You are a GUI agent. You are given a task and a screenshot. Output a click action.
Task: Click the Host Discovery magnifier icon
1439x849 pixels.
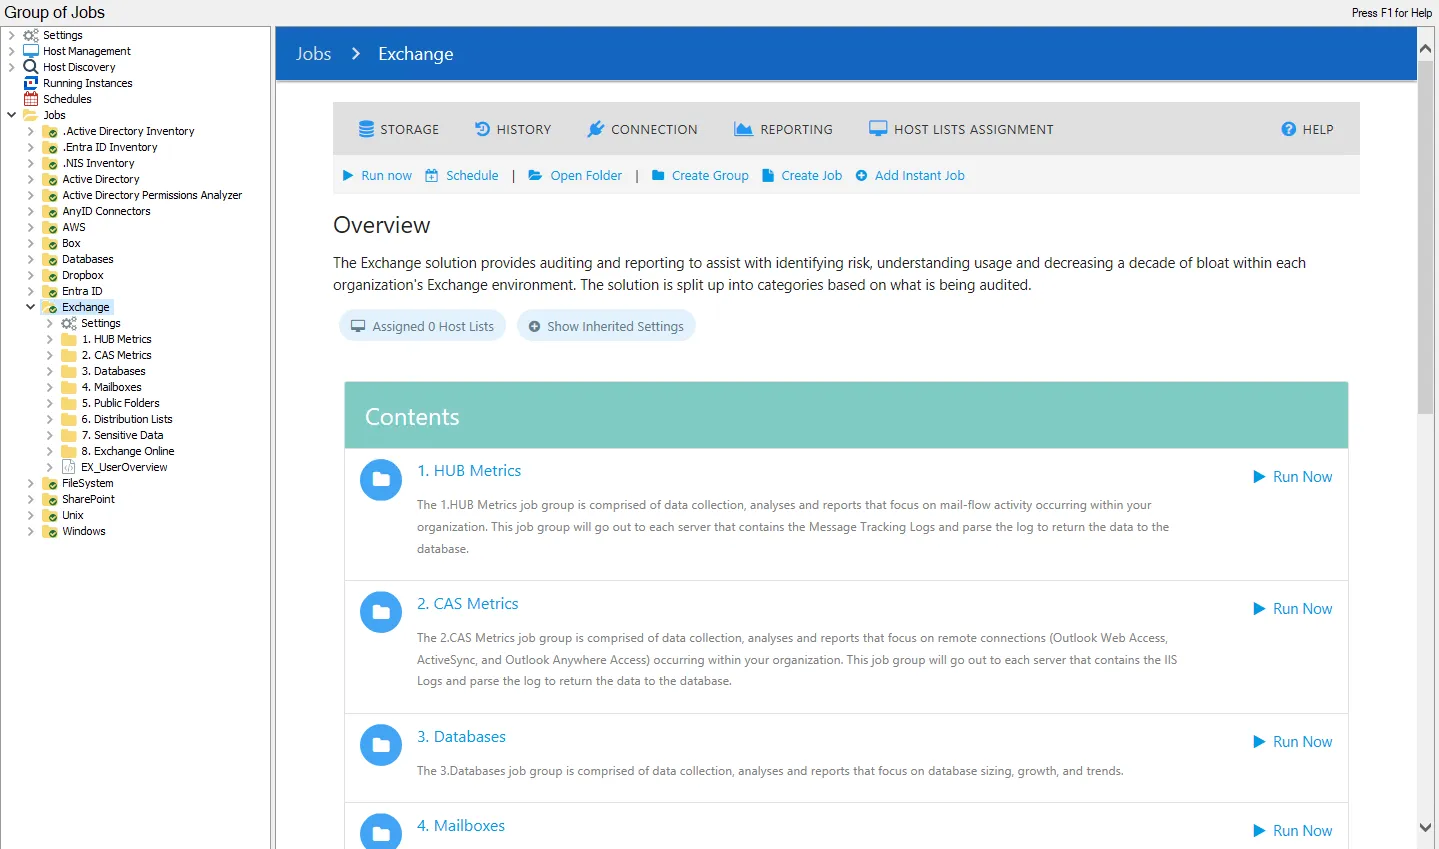(x=31, y=67)
